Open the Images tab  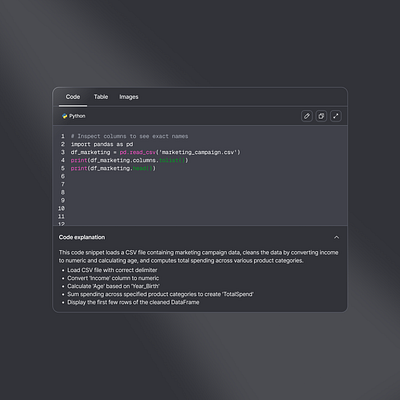click(129, 97)
